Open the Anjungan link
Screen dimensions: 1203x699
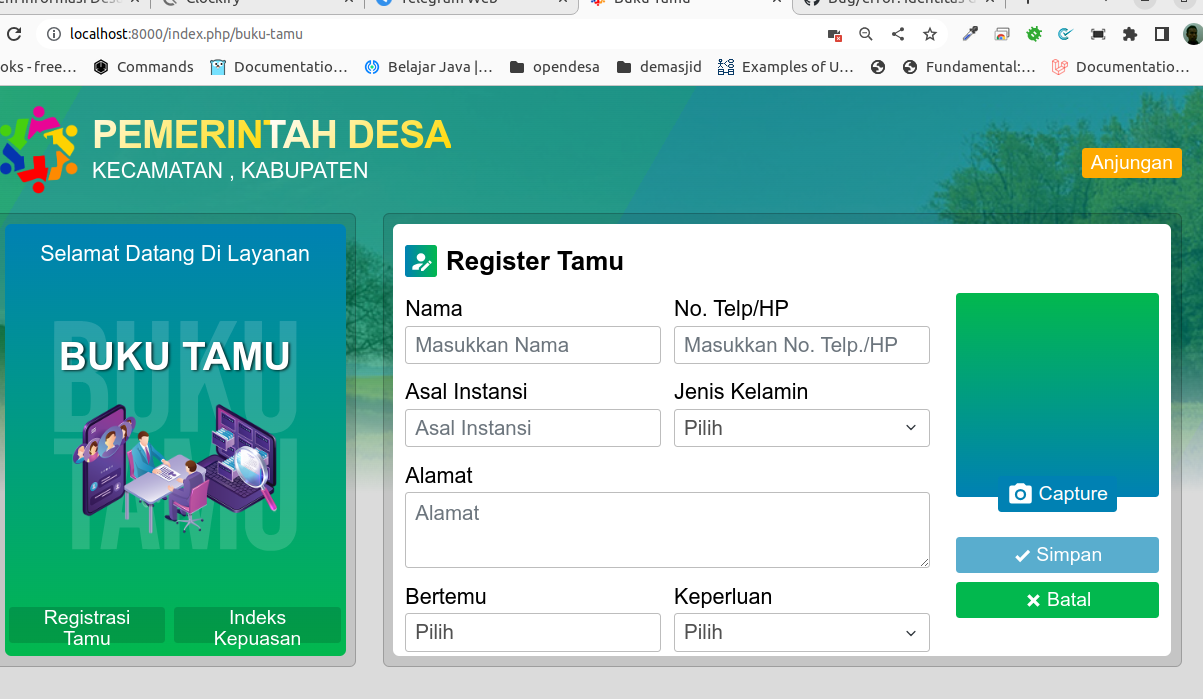pos(1131,162)
